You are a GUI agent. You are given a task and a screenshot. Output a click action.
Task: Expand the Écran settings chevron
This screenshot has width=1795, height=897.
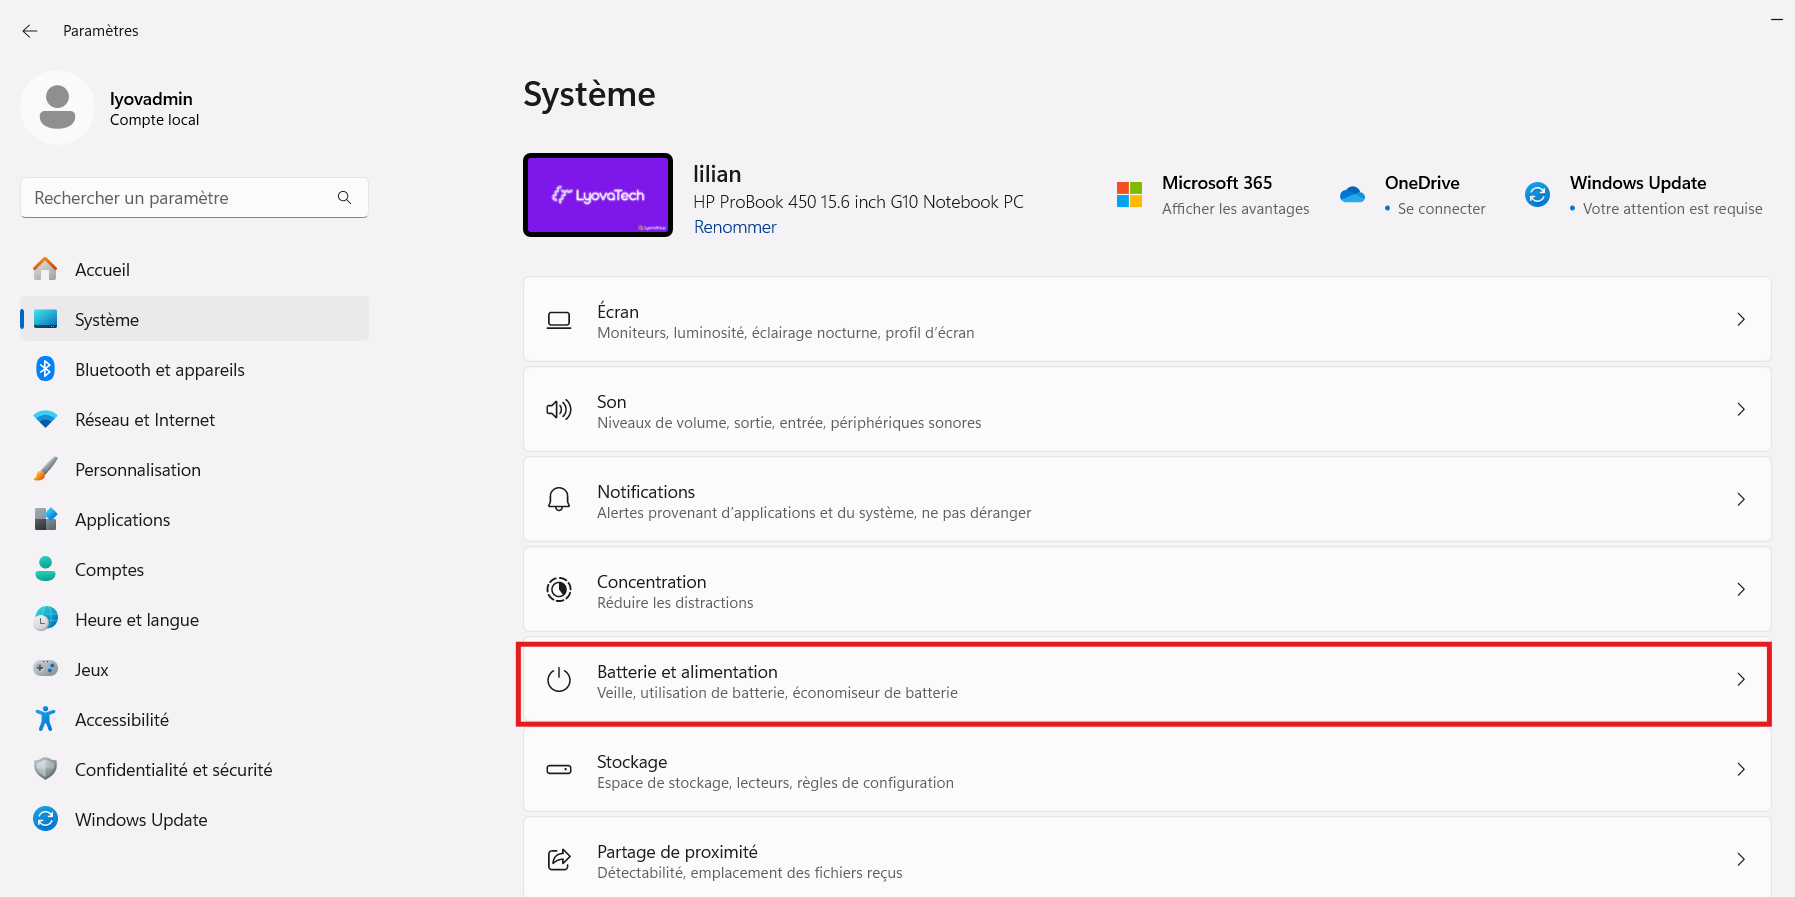click(x=1740, y=319)
